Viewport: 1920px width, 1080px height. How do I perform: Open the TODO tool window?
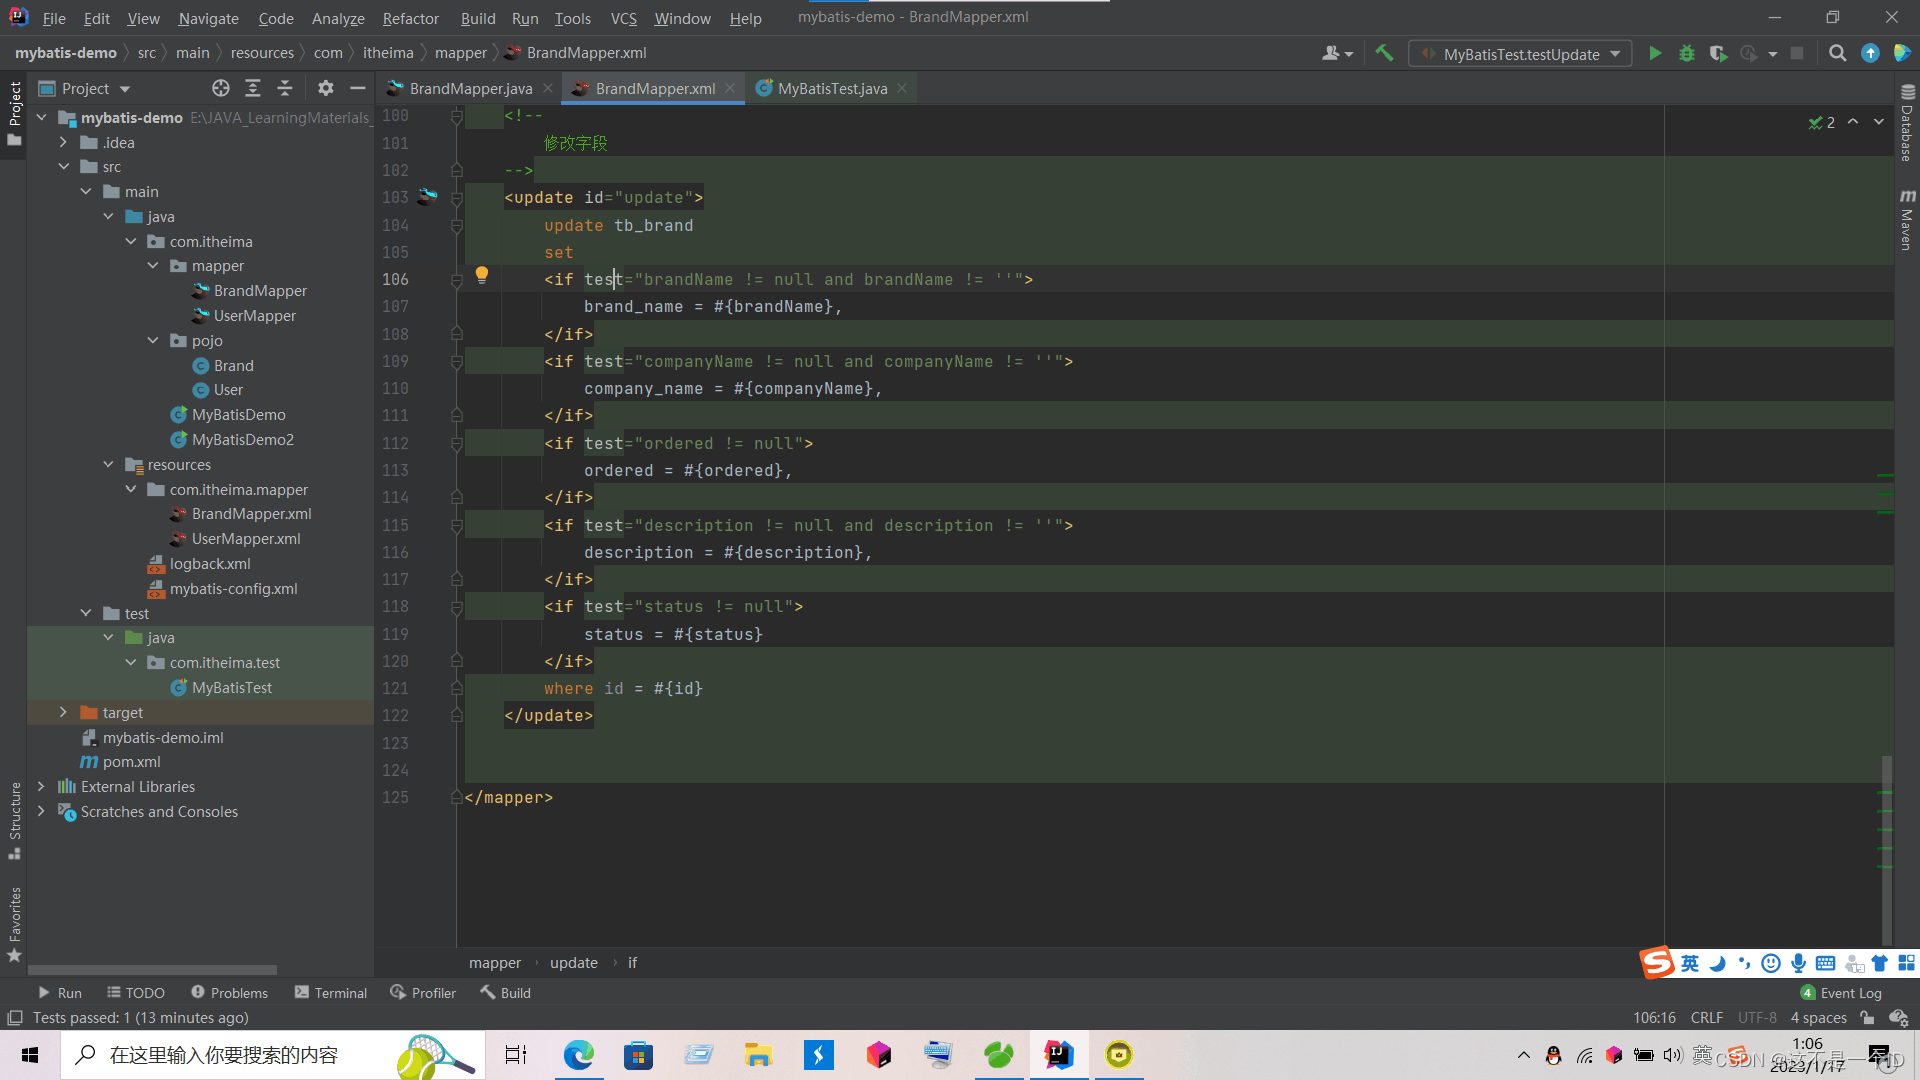[x=136, y=993]
